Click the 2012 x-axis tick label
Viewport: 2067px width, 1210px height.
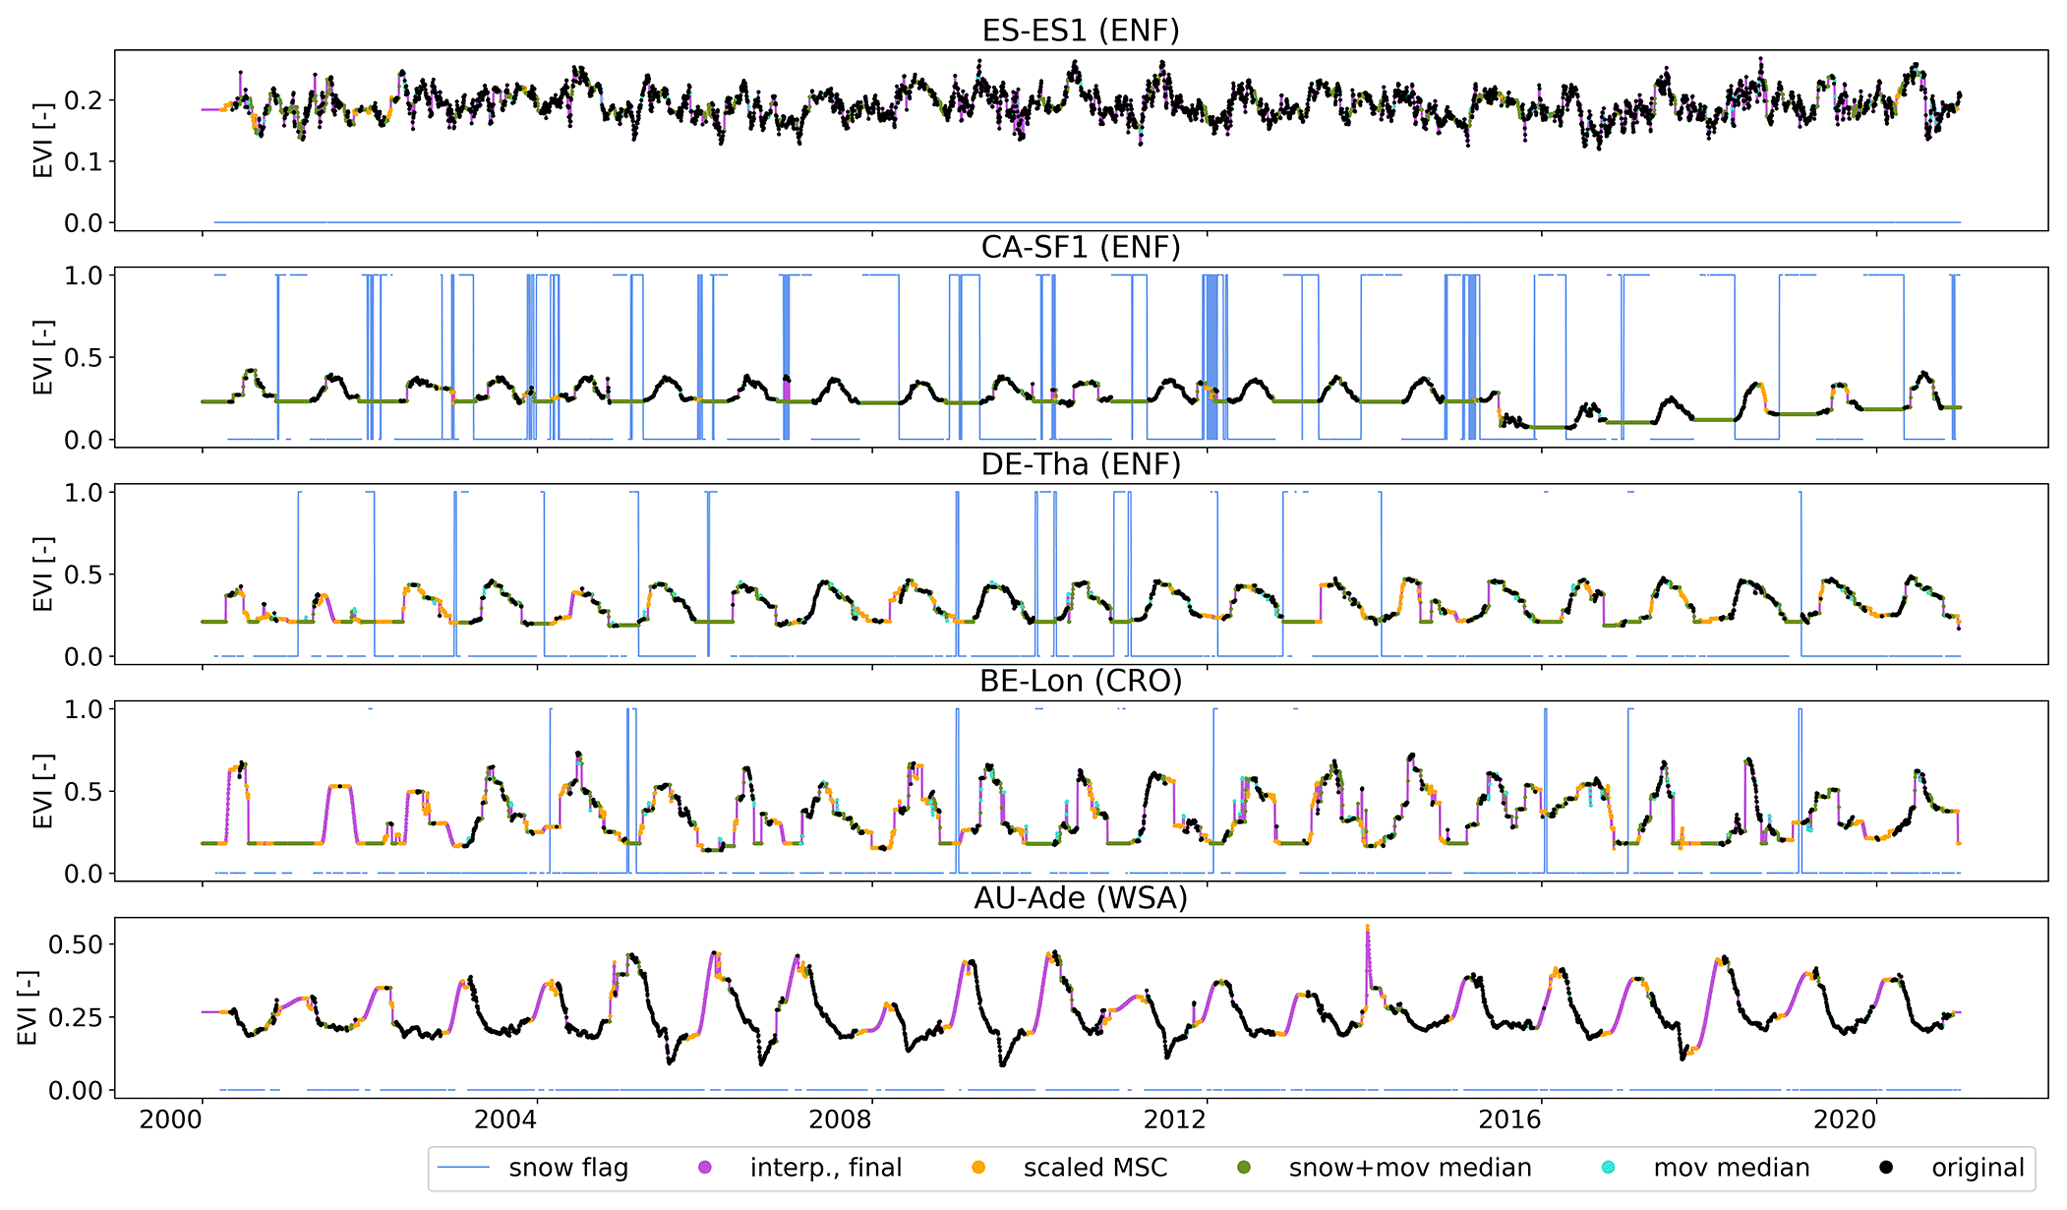pyautogui.click(x=1177, y=1120)
